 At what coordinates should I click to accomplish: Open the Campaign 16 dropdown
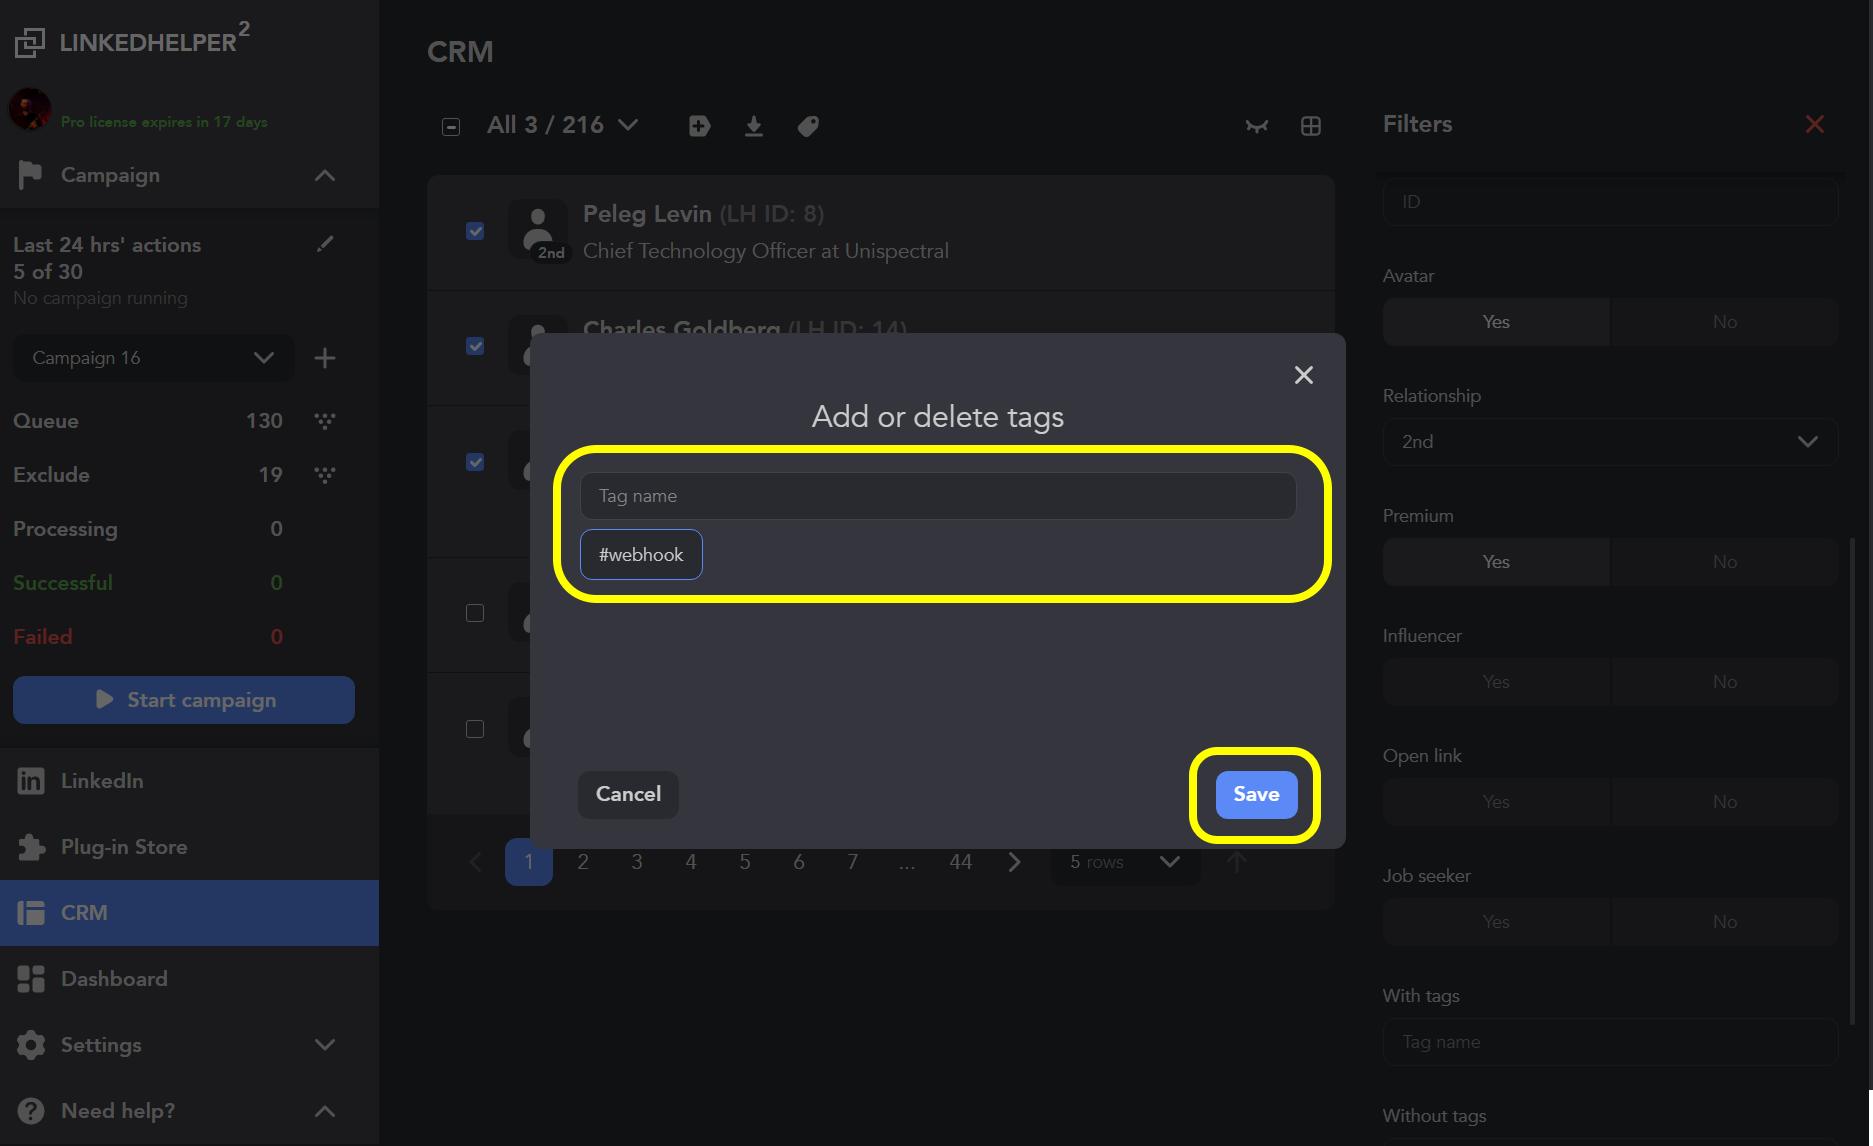[152, 358]
